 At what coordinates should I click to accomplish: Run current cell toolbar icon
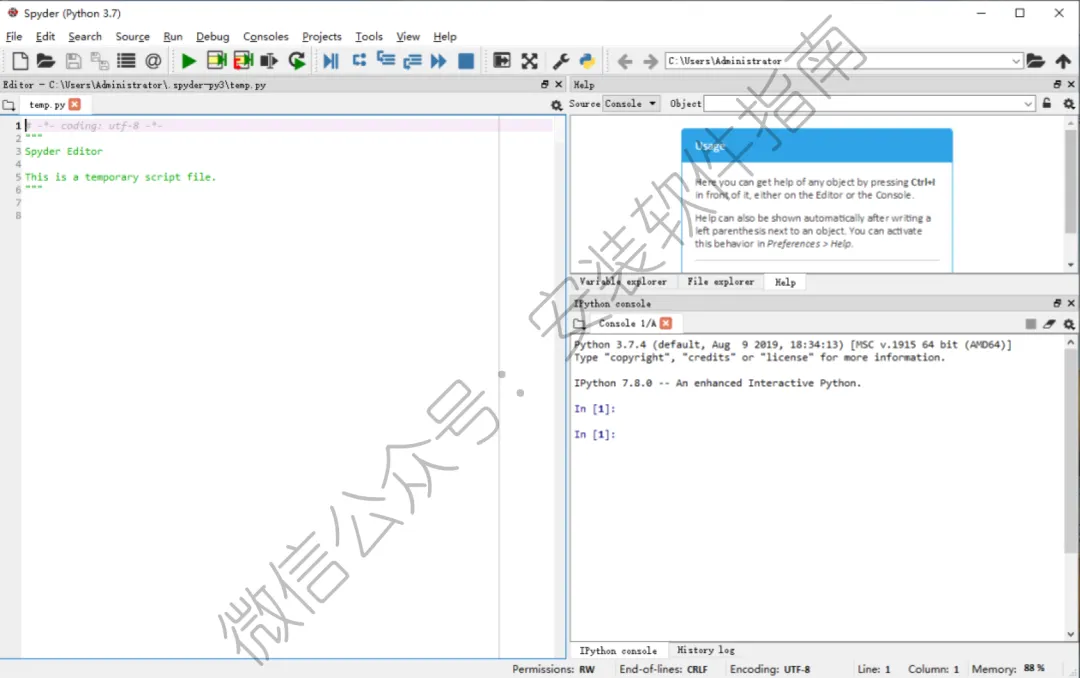click(x=216, y=61)
